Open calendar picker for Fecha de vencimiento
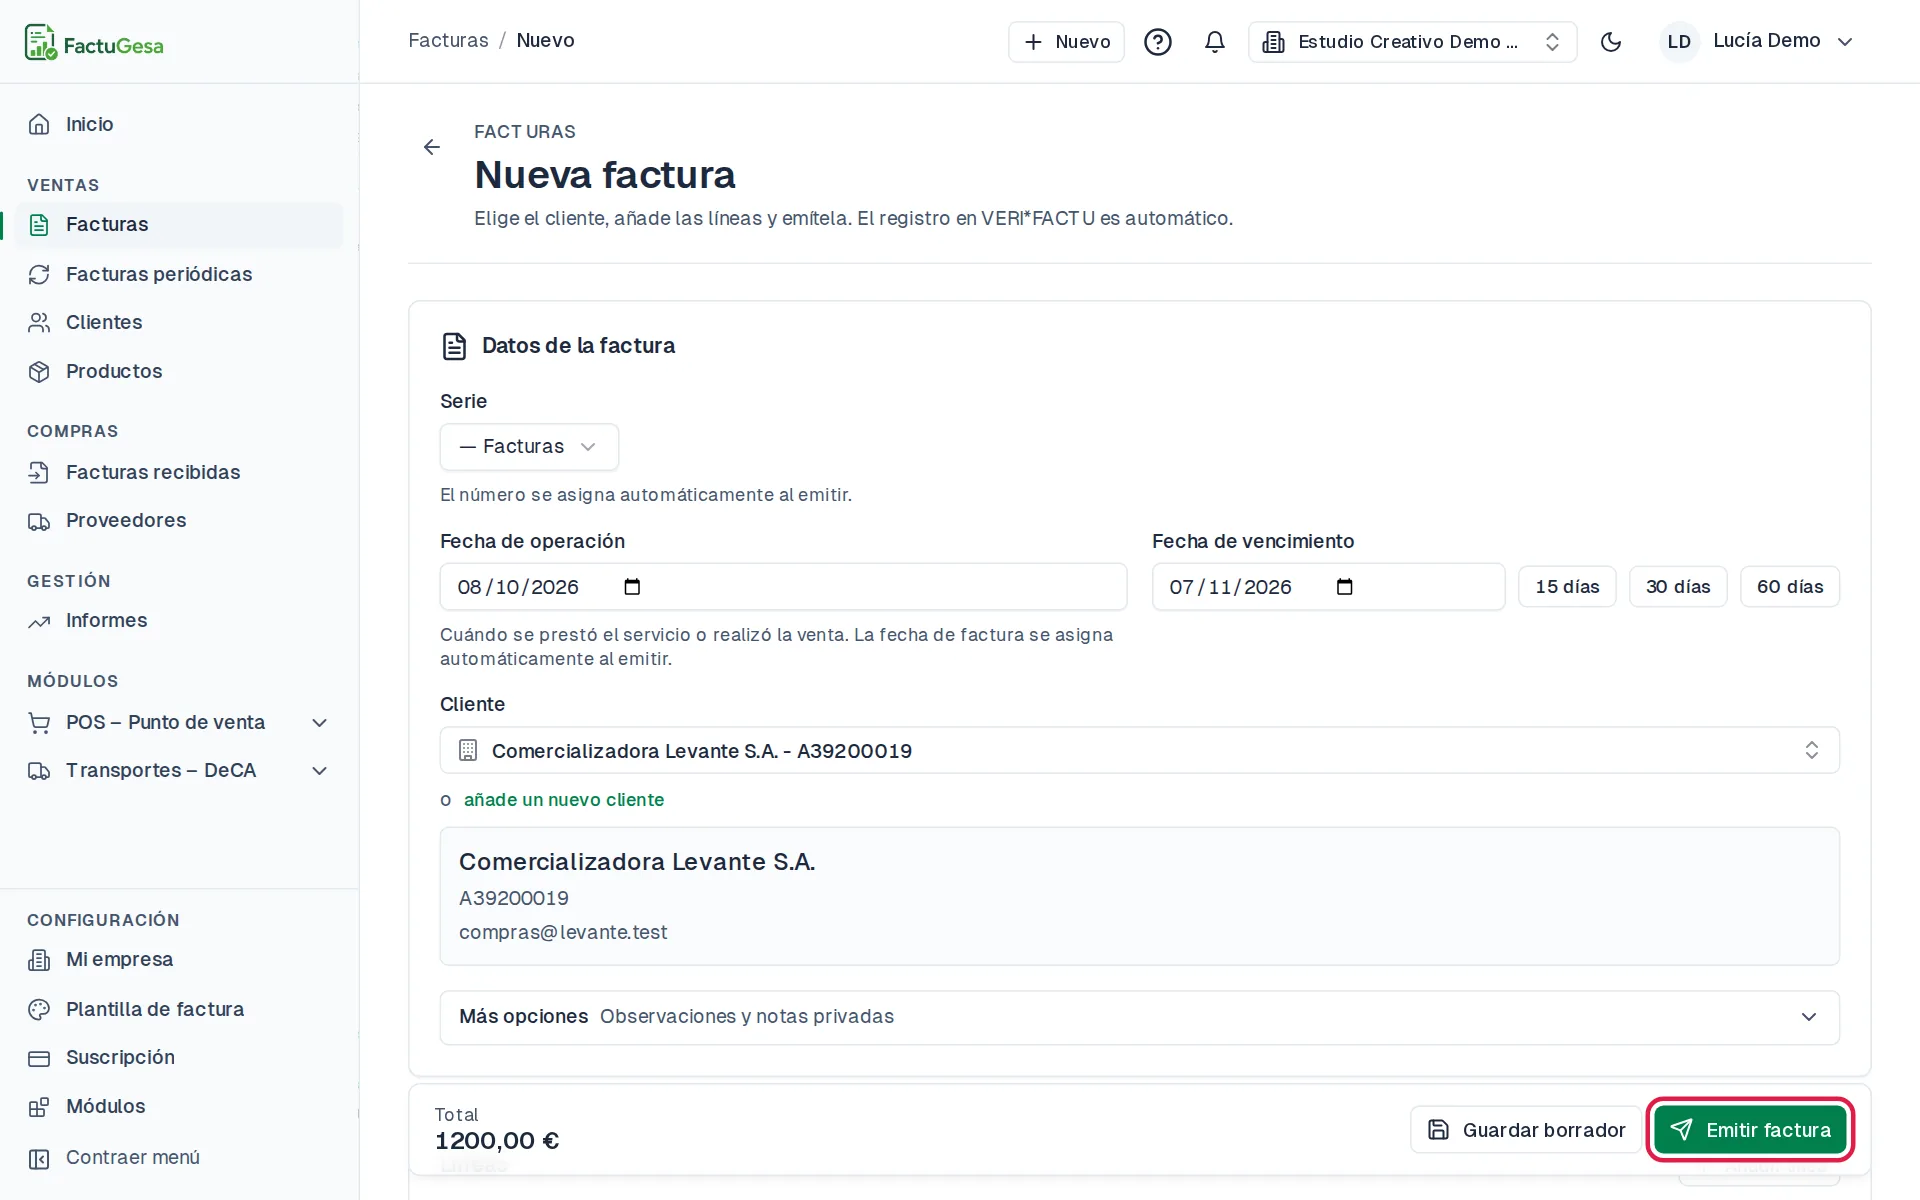 click(x=1345, y=587)
